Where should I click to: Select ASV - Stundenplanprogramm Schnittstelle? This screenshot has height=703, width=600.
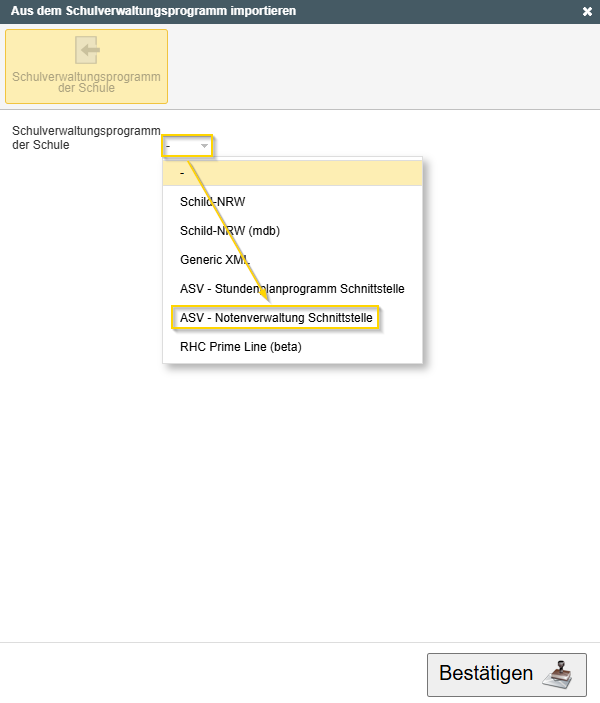point(292,289)
